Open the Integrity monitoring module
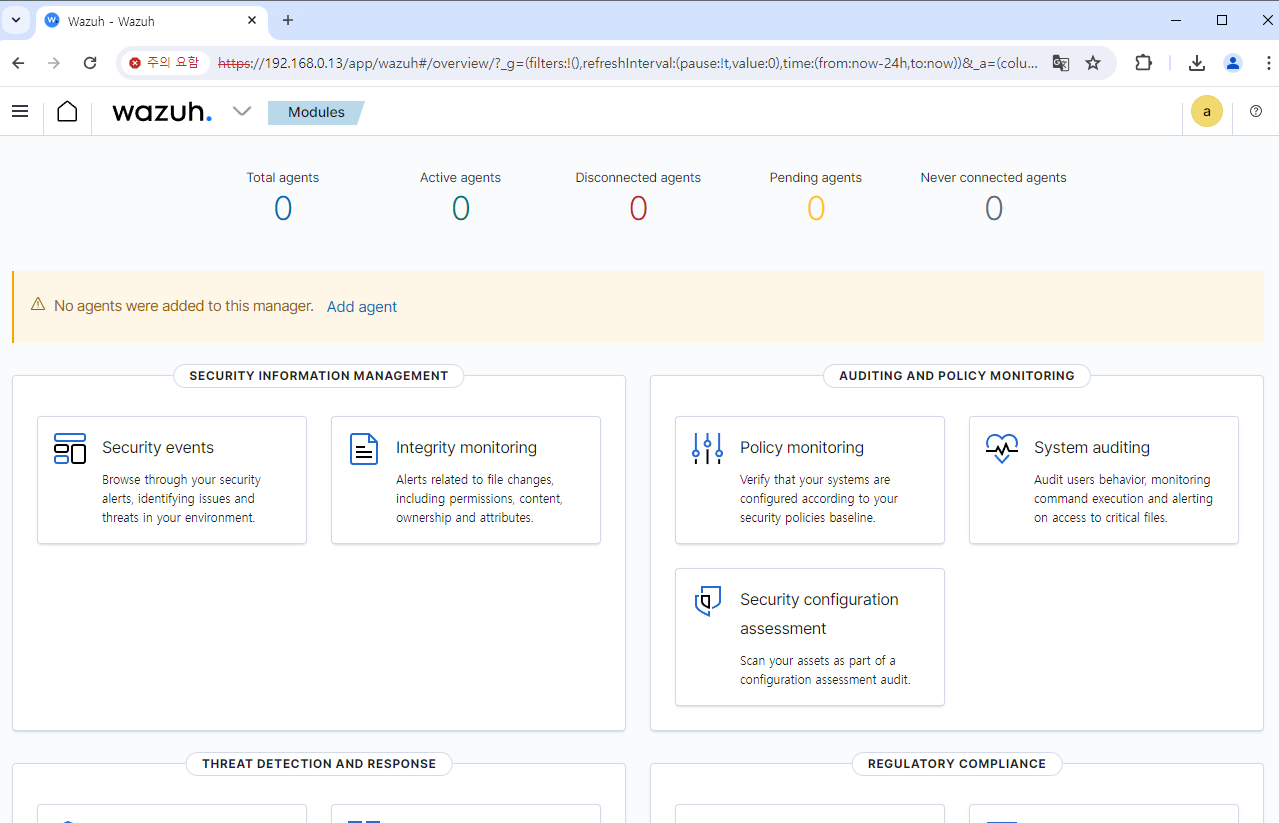This screenshot has width=1279, height=823. (x=466, y=480)
